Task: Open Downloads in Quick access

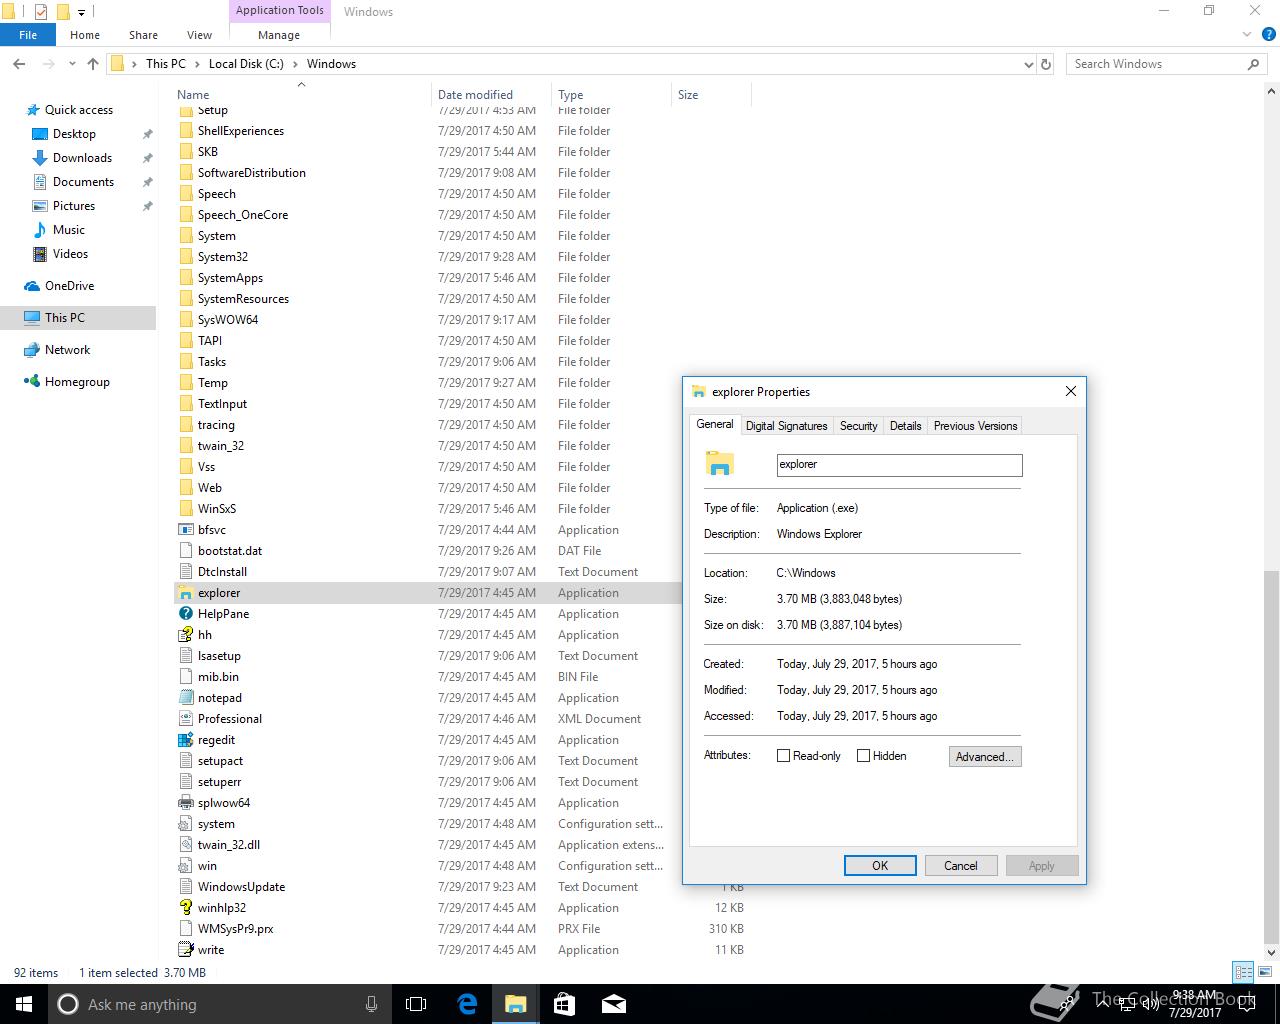Action: click(x=82, y=158)
